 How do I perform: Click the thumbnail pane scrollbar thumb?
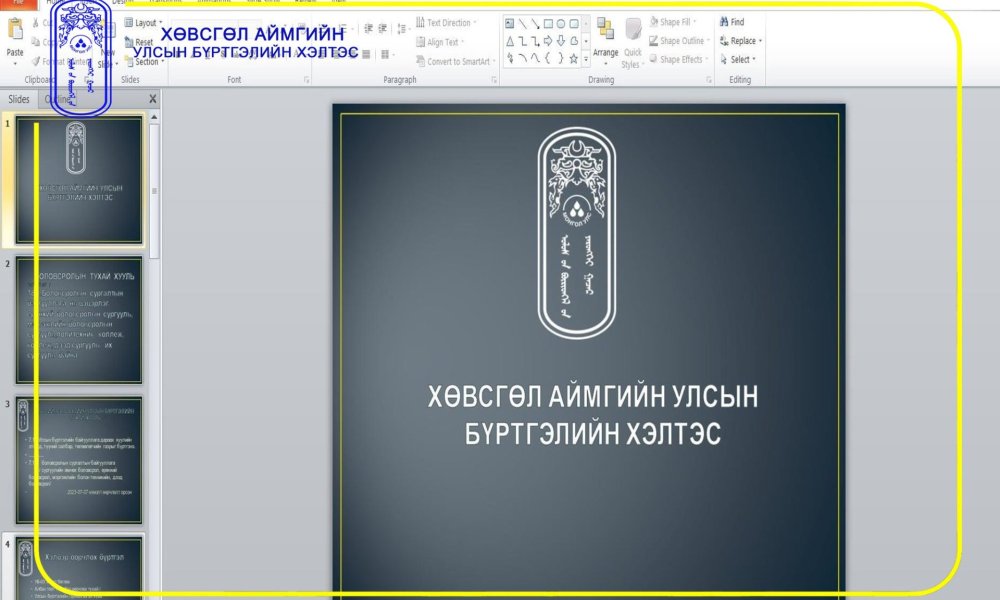[154, 191]
